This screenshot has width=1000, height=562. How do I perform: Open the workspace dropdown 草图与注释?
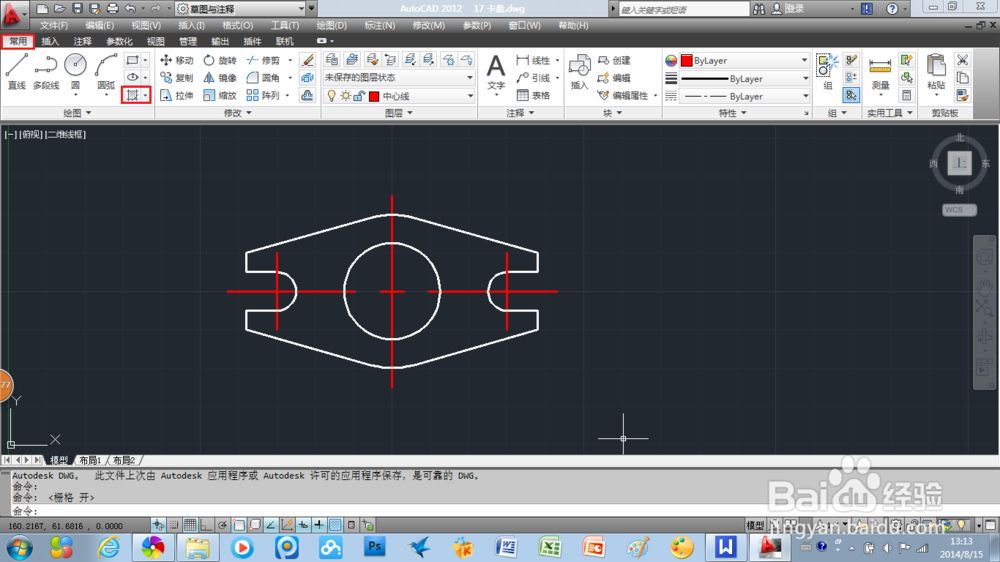[240, 9]
